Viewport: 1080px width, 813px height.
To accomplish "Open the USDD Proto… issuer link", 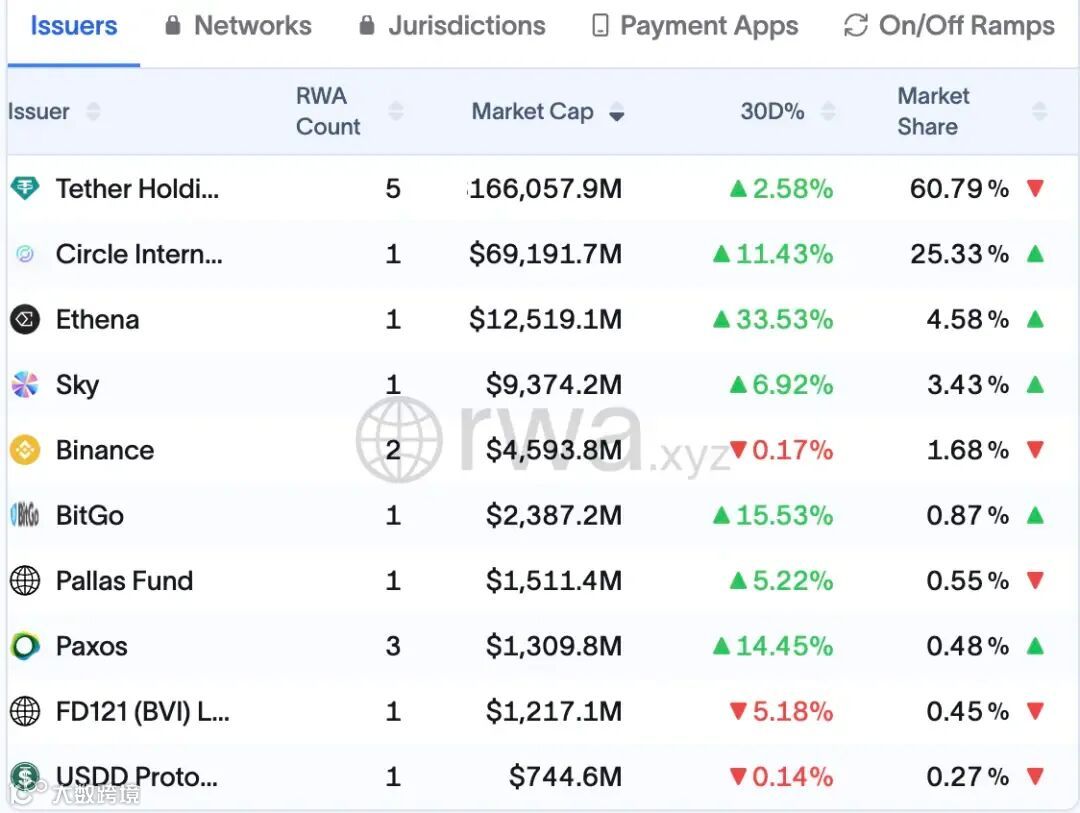I will click(136, 776).
